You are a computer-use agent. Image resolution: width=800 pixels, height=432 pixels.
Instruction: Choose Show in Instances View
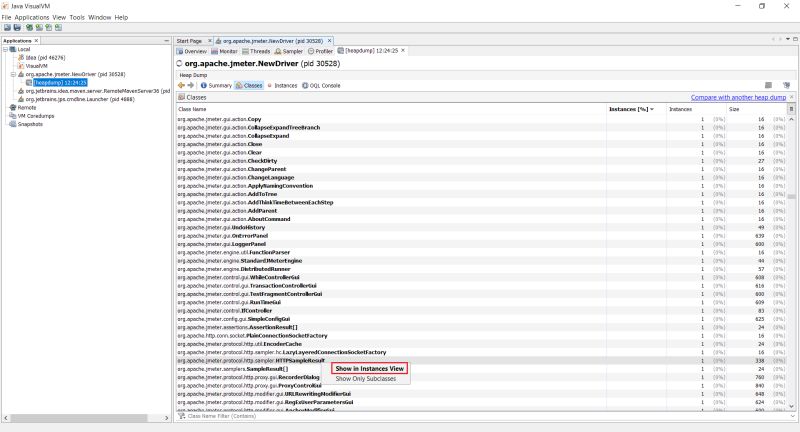point(369,368)
